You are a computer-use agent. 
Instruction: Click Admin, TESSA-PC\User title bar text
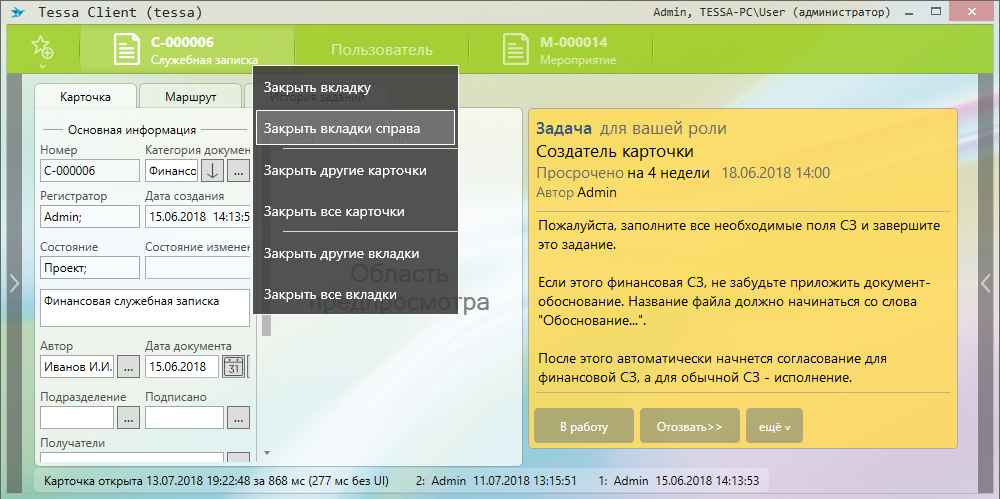click(772, 11)
